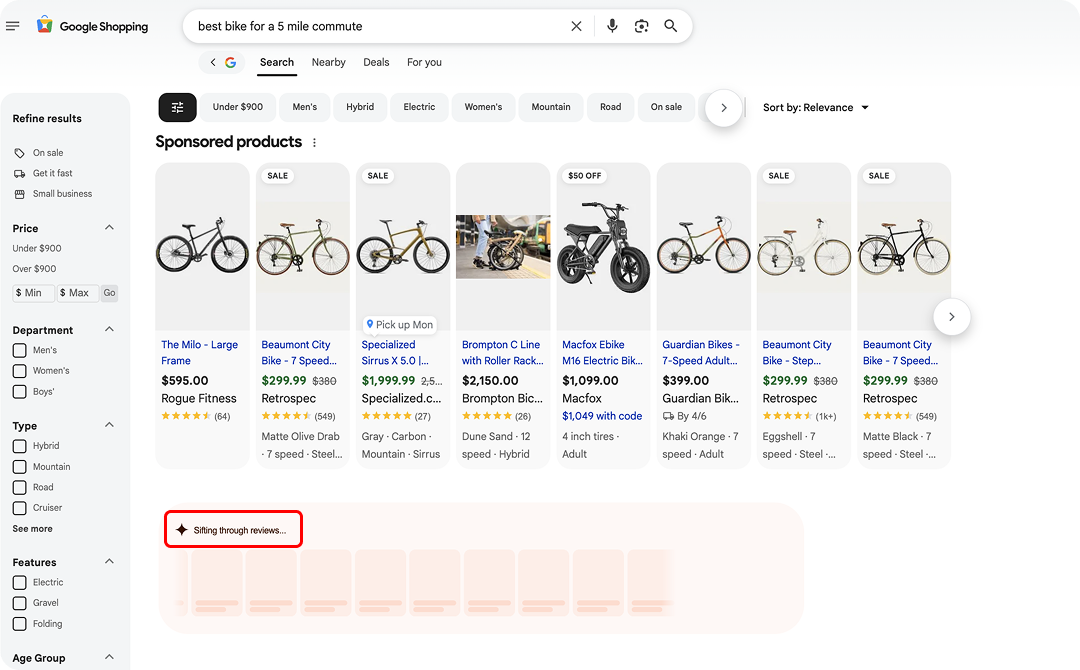Image resolution: width=1080 pixels, height=670 pixels.
Task: Switch to the Search tab
Action: (277, 62)
